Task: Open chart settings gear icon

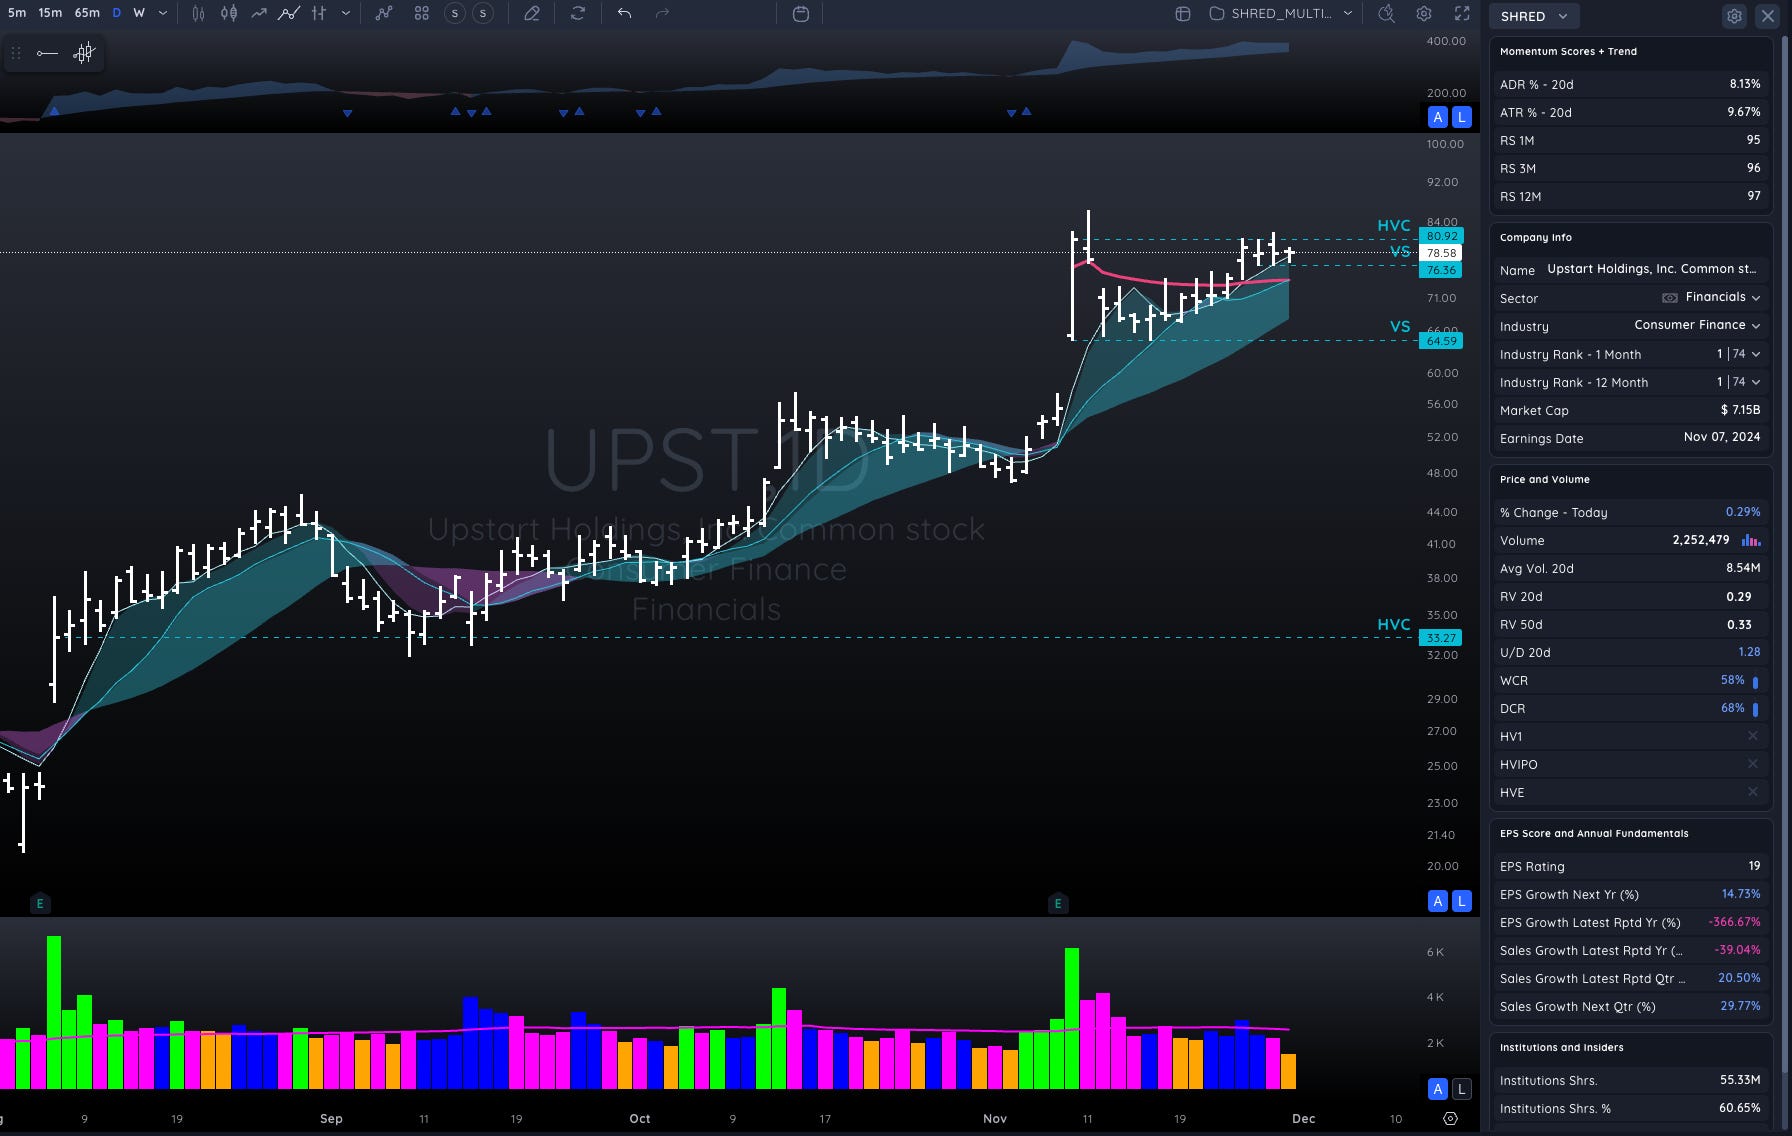Action: click(x=1424, y=13)
